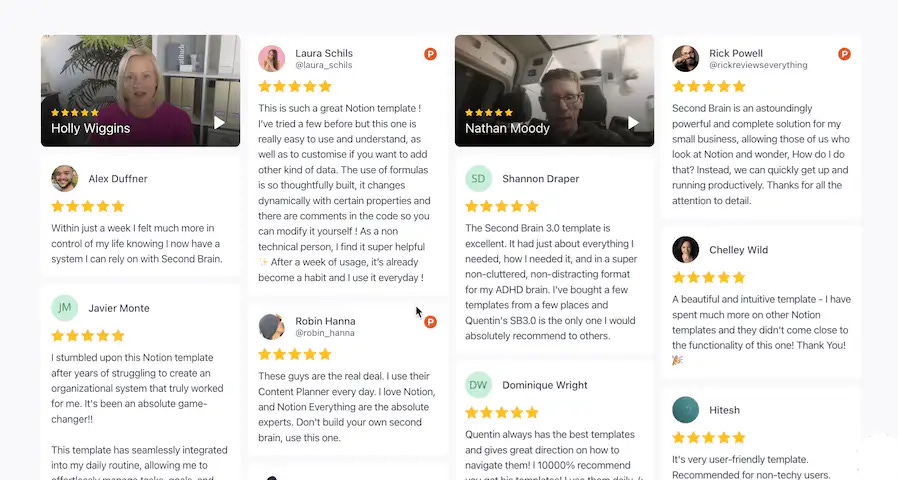Viewport: 898px width, 480px height.
Task: Open the @rickreviewseverything handle
Action: tap(758, 65)
